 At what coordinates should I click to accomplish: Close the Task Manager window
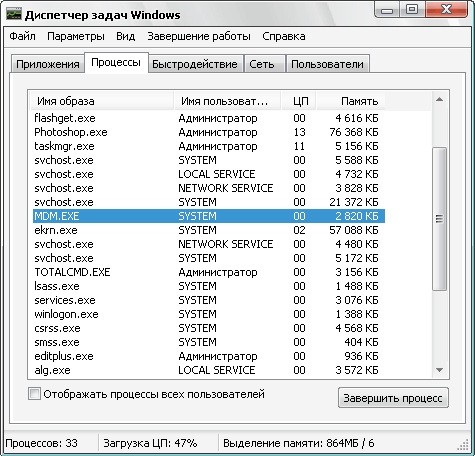point(446,9)
